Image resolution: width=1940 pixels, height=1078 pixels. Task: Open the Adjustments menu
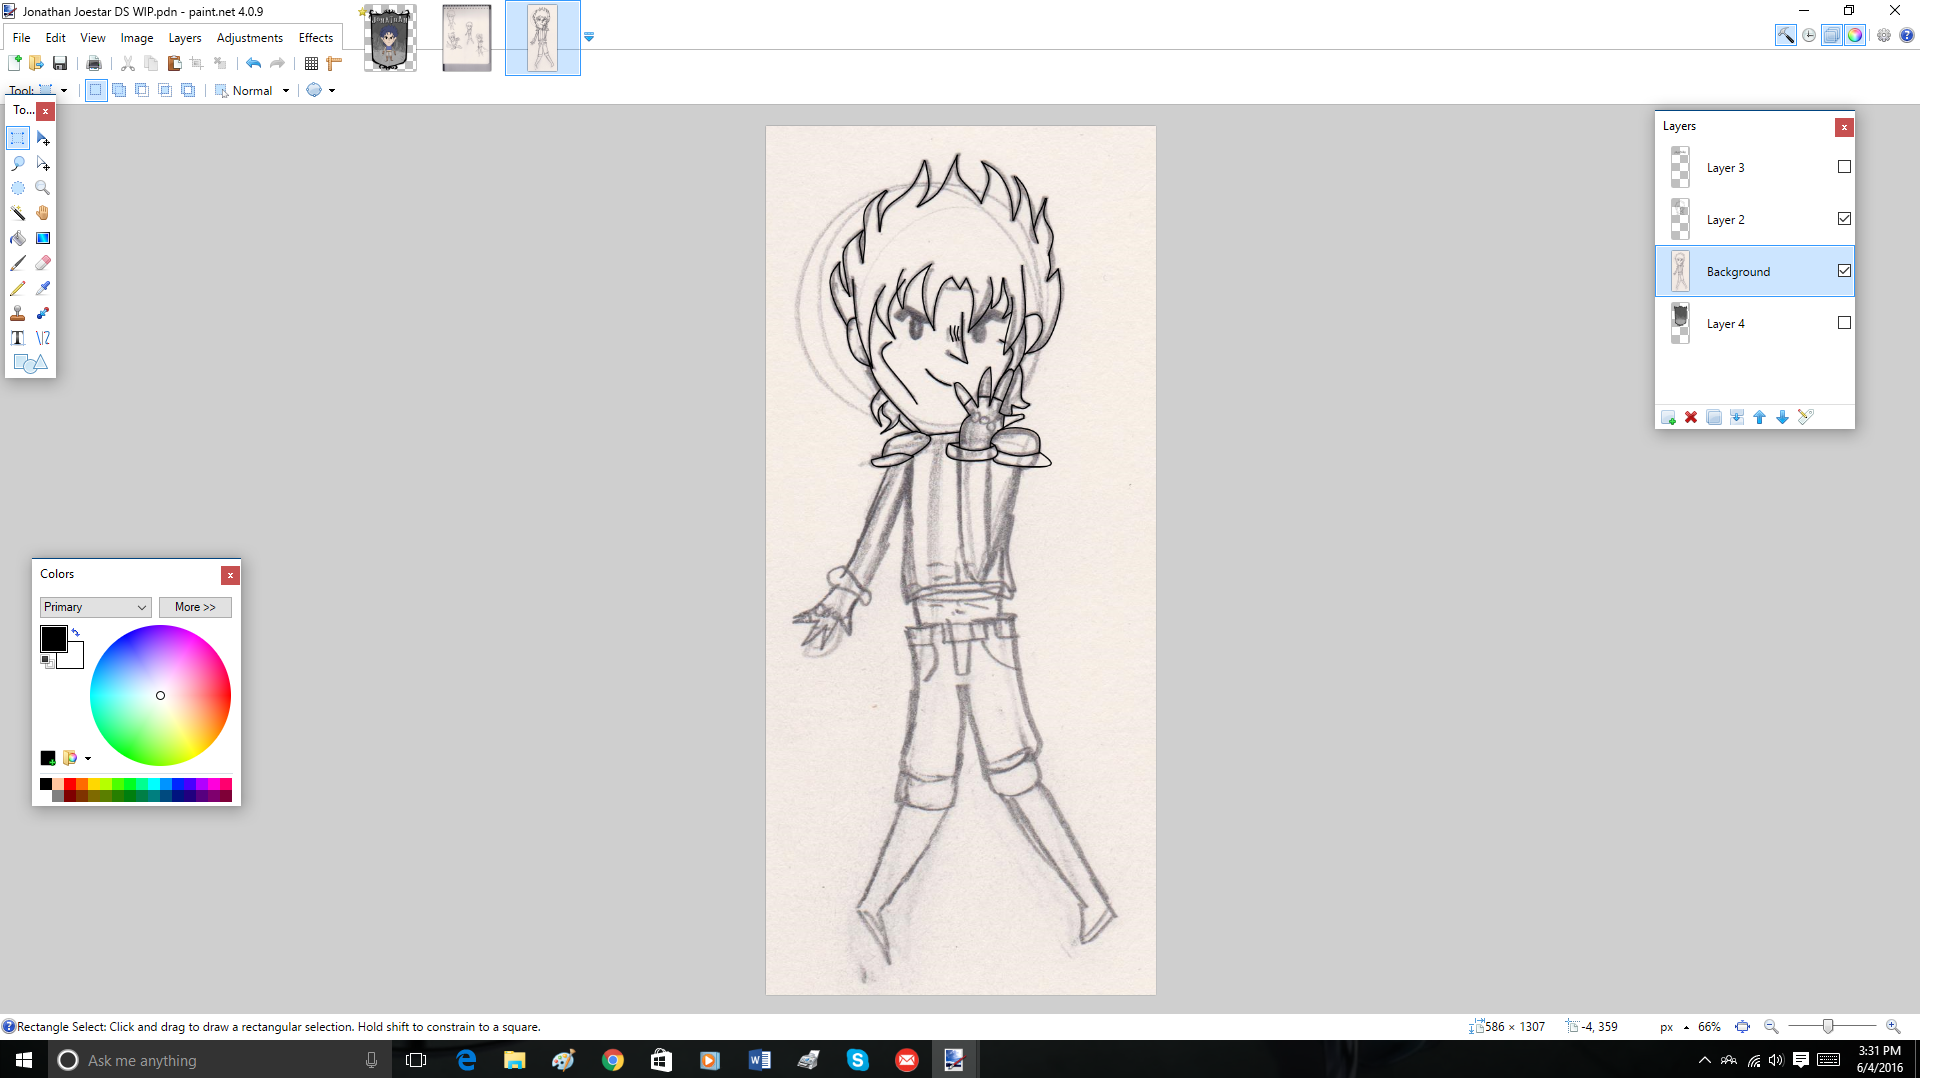pyautogui.click(x=249, y=38)
